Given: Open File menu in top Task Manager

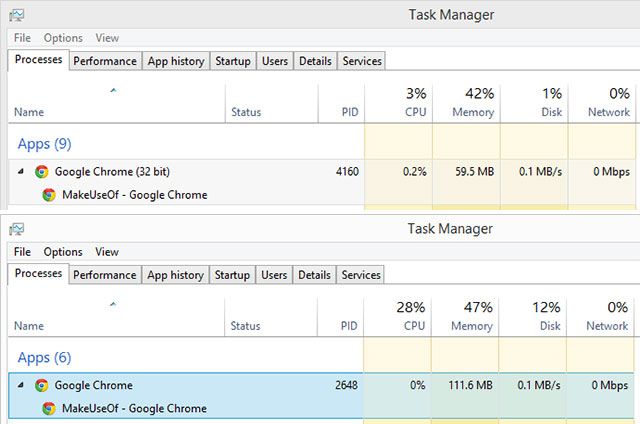Looking at the screenshot, I should coord(22,38).
